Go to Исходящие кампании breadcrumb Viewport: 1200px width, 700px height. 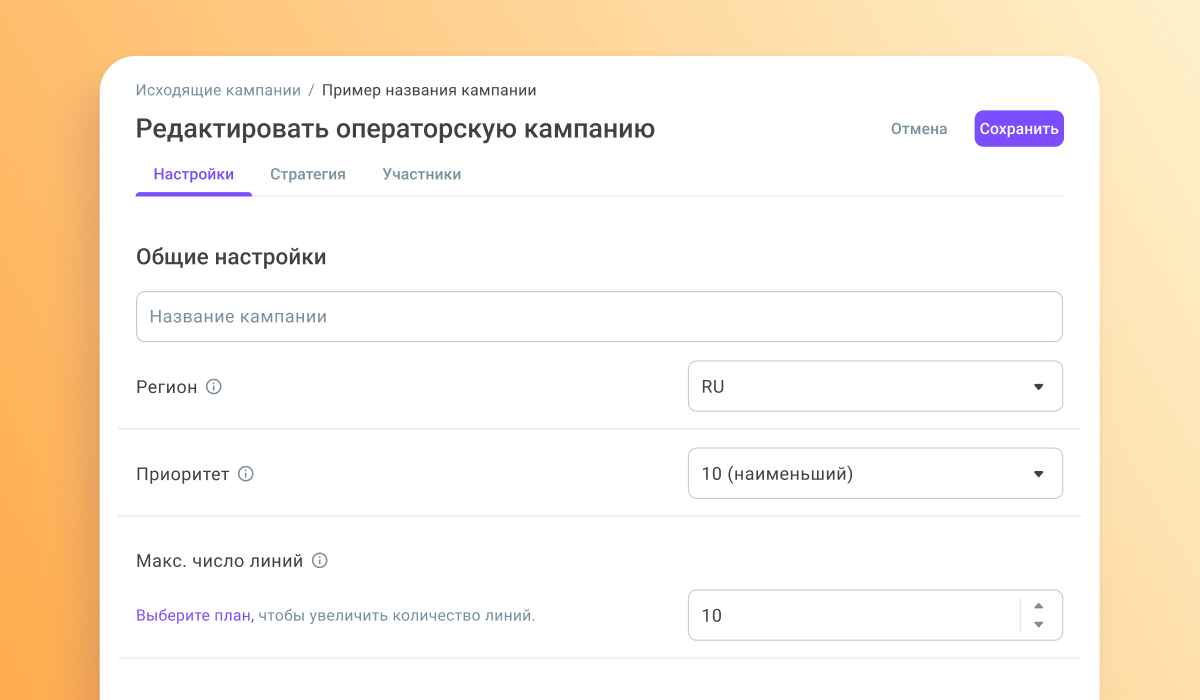point(218,90)
